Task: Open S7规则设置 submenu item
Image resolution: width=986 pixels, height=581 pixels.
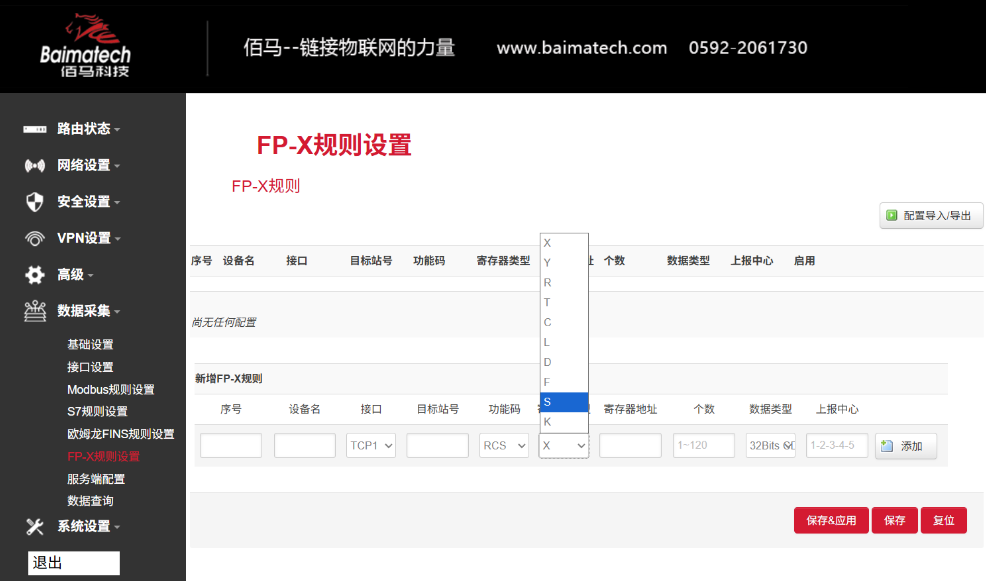Action: (x=97, y=412)
